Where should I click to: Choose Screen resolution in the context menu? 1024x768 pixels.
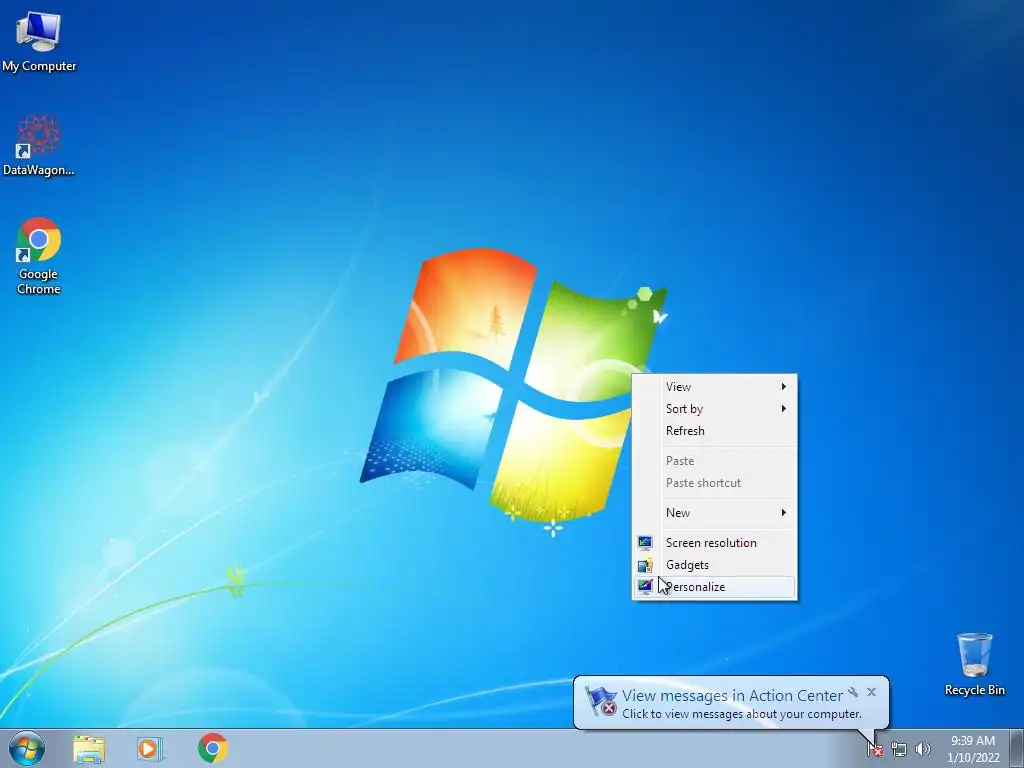point(714,543)
